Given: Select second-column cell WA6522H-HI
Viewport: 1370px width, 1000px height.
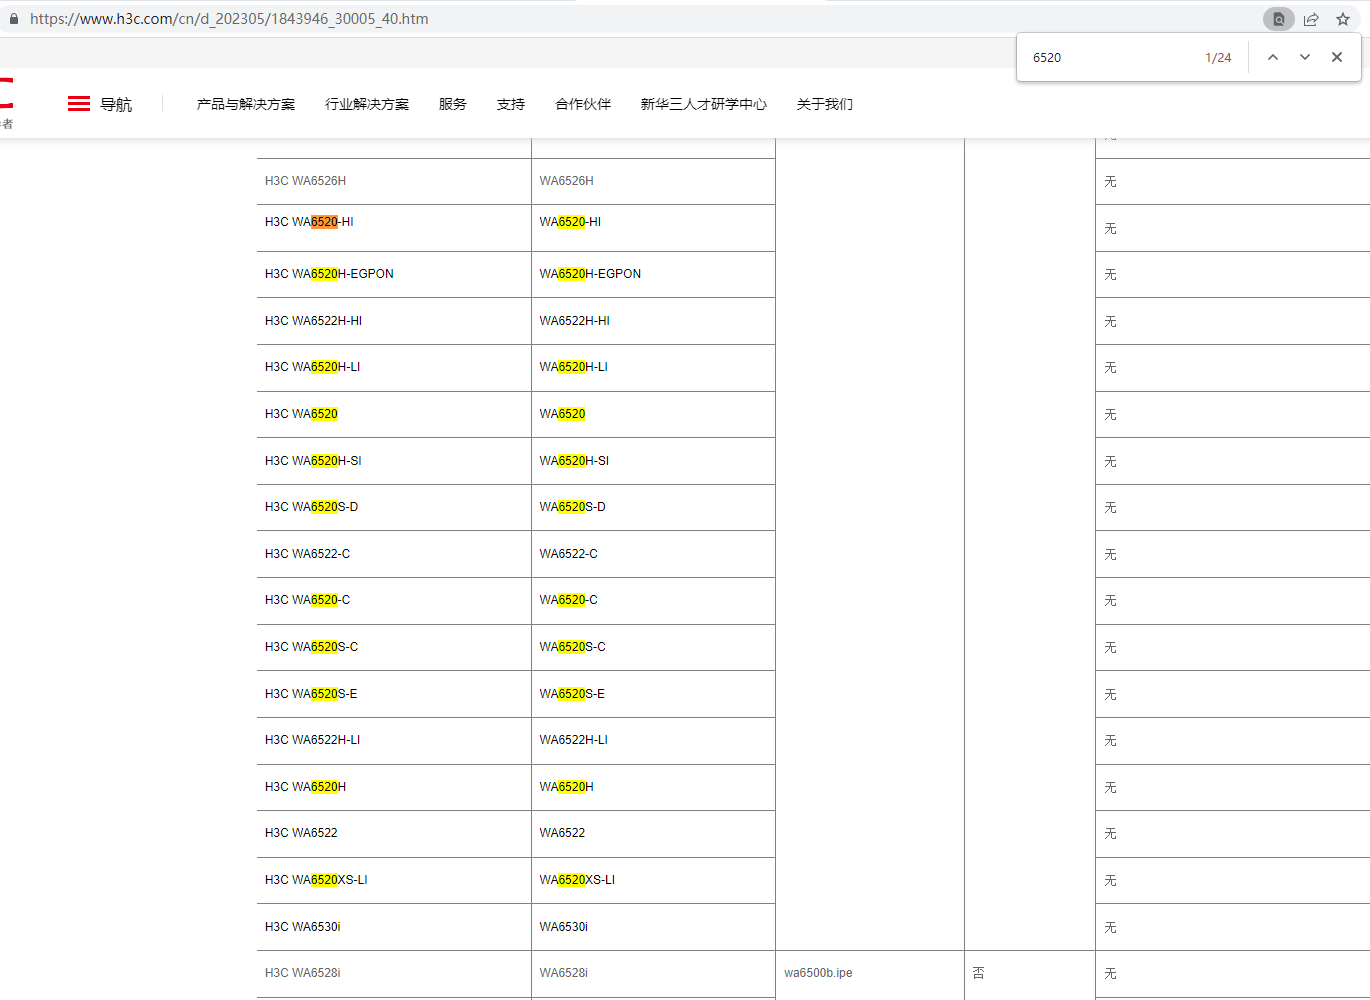Looking at the screenshot, I should (574, 321).
